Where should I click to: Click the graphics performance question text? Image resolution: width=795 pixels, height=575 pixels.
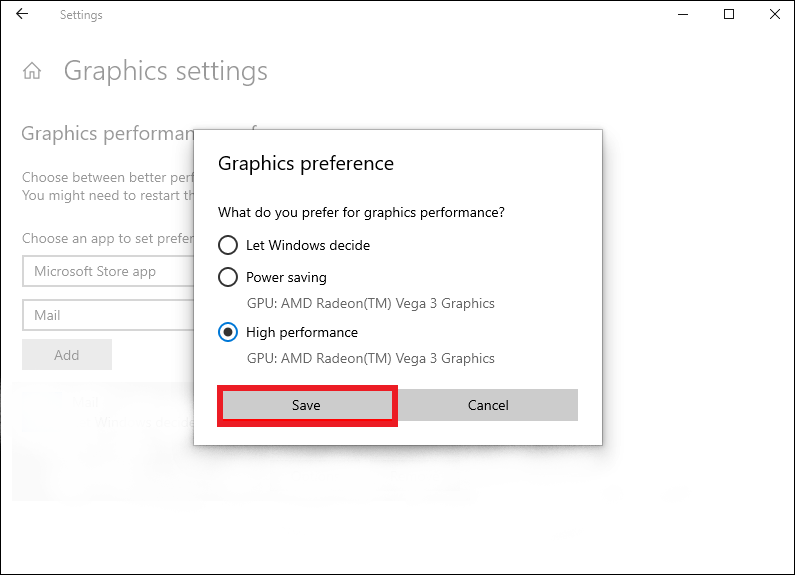click(361, 213)
